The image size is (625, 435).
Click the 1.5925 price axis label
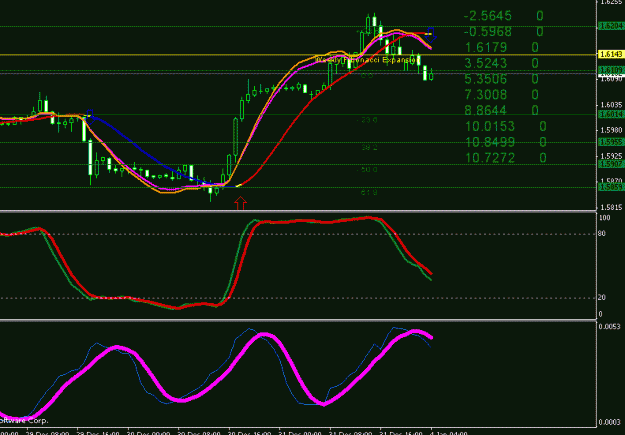(x=611, y=156)
